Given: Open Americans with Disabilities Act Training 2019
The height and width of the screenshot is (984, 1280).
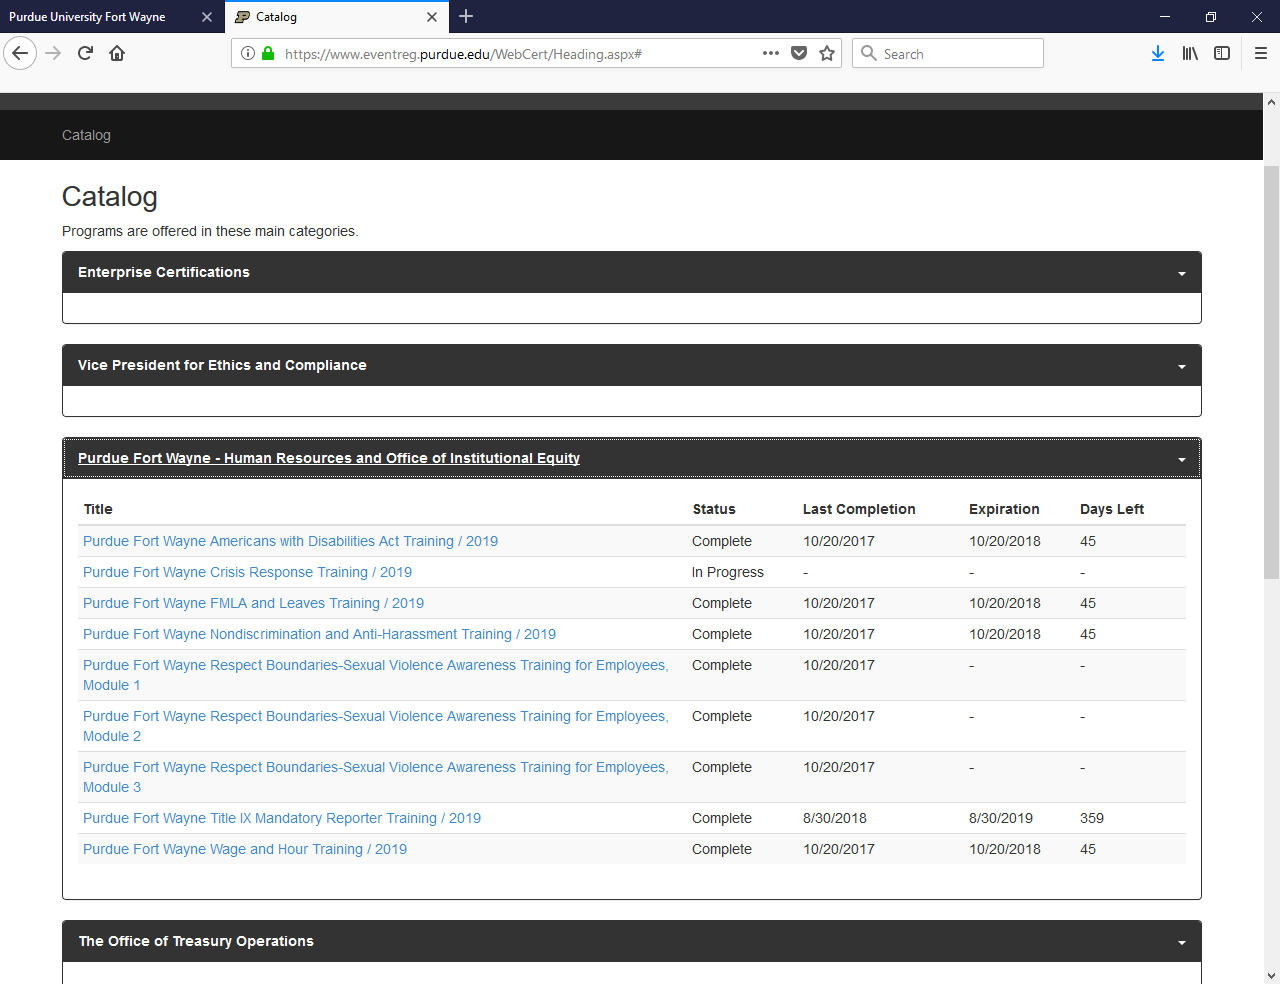Looking at the screenshot, I should click(290, 541).
